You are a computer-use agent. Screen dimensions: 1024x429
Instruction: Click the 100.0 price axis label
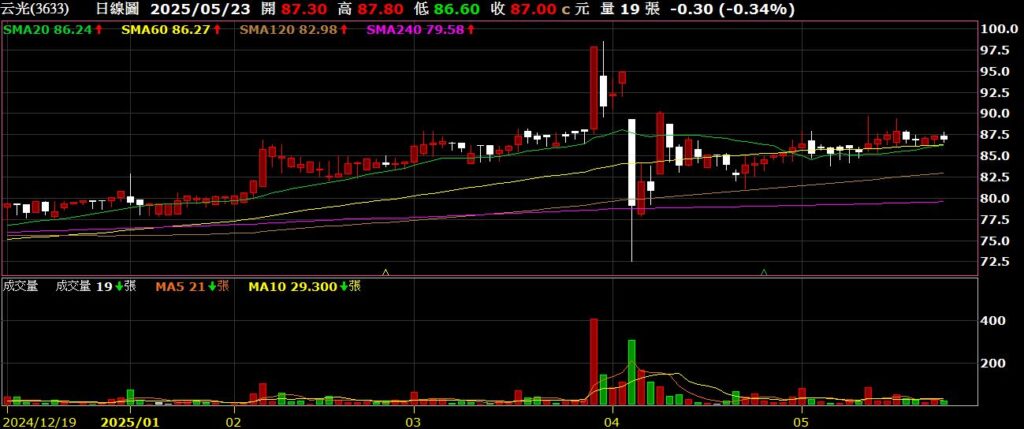click(x=1000, y=29)
